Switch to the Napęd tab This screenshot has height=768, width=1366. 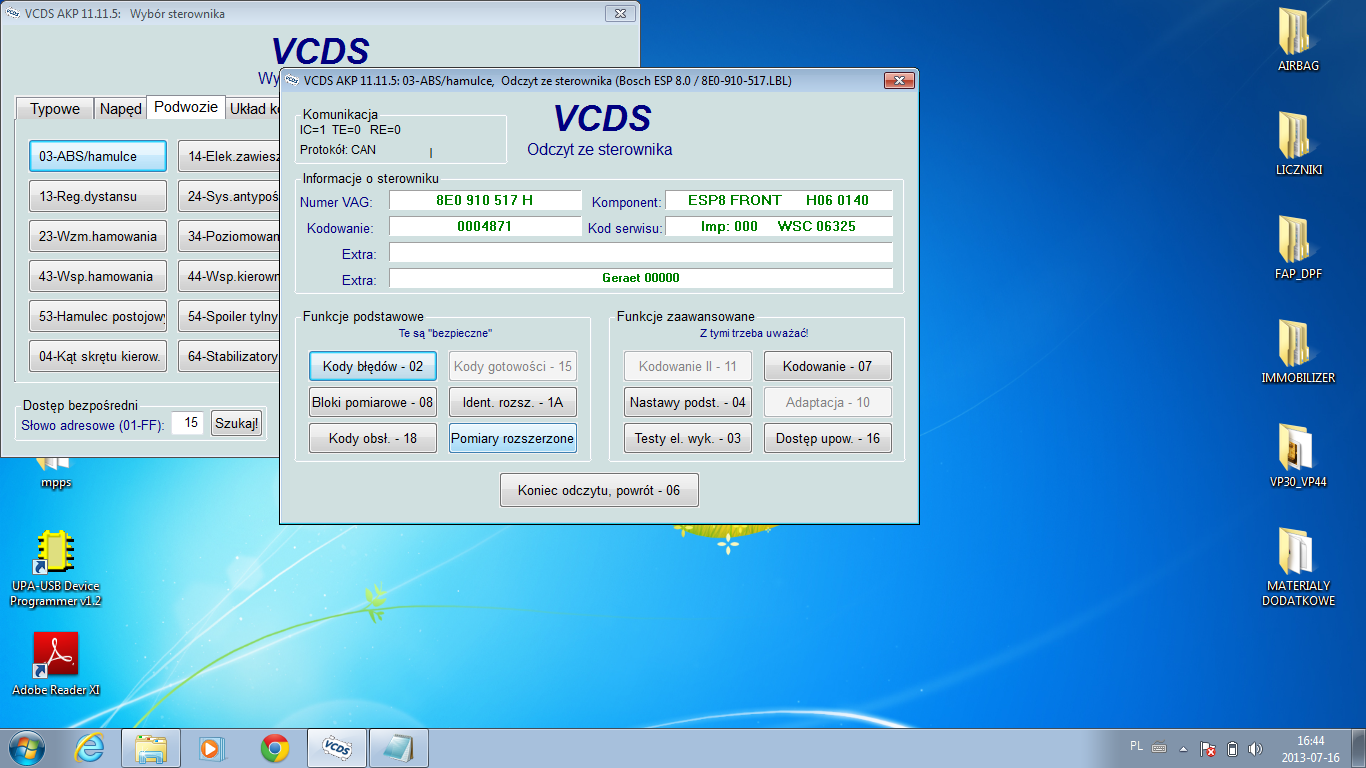pos(121,109)
